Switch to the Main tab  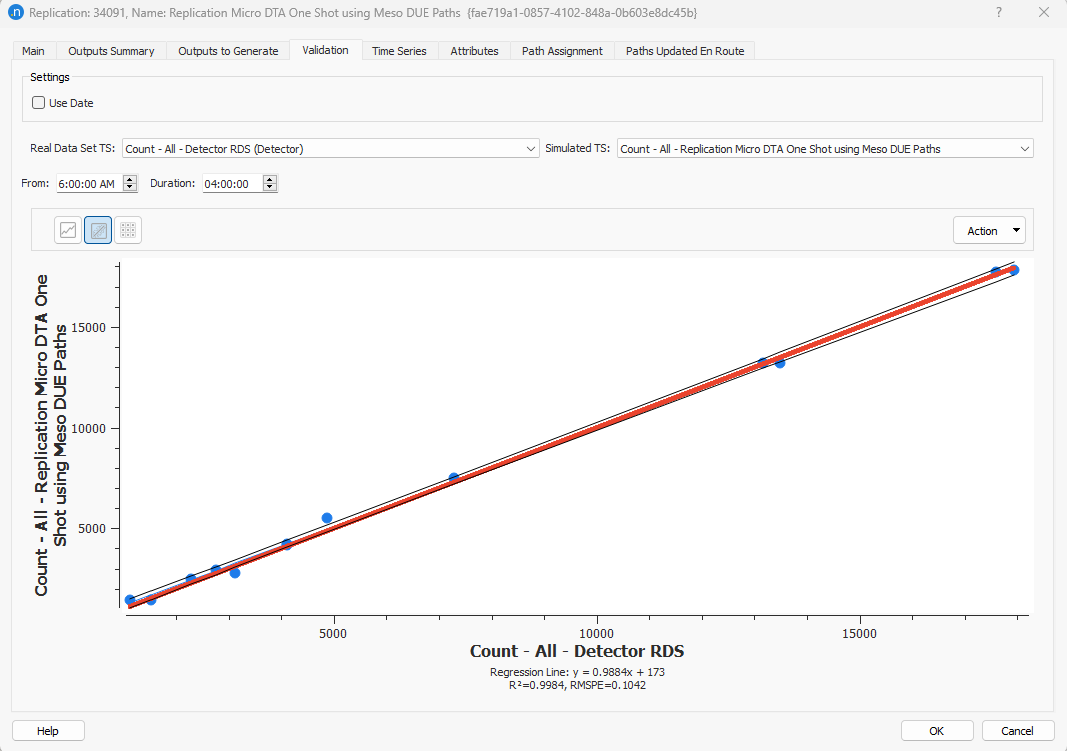[x=33, y=50]
